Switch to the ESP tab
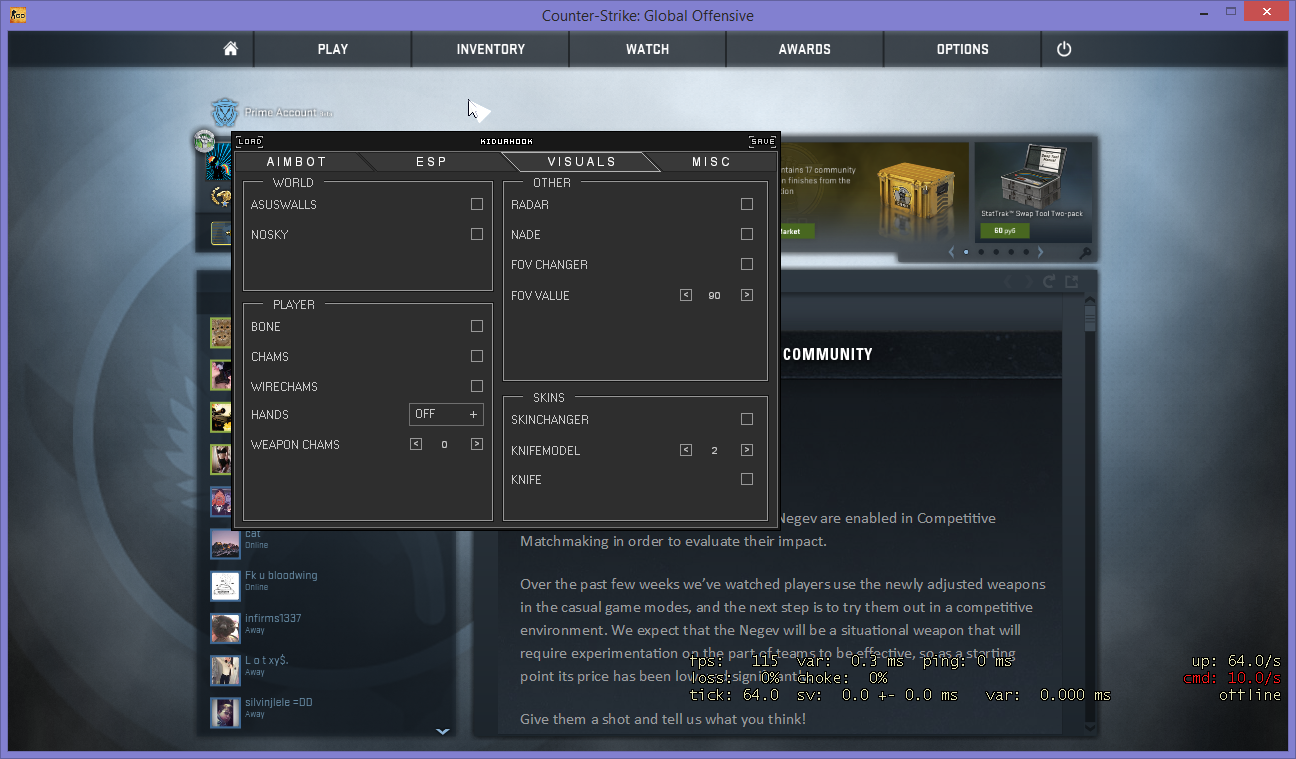 (x=431, y=161)
